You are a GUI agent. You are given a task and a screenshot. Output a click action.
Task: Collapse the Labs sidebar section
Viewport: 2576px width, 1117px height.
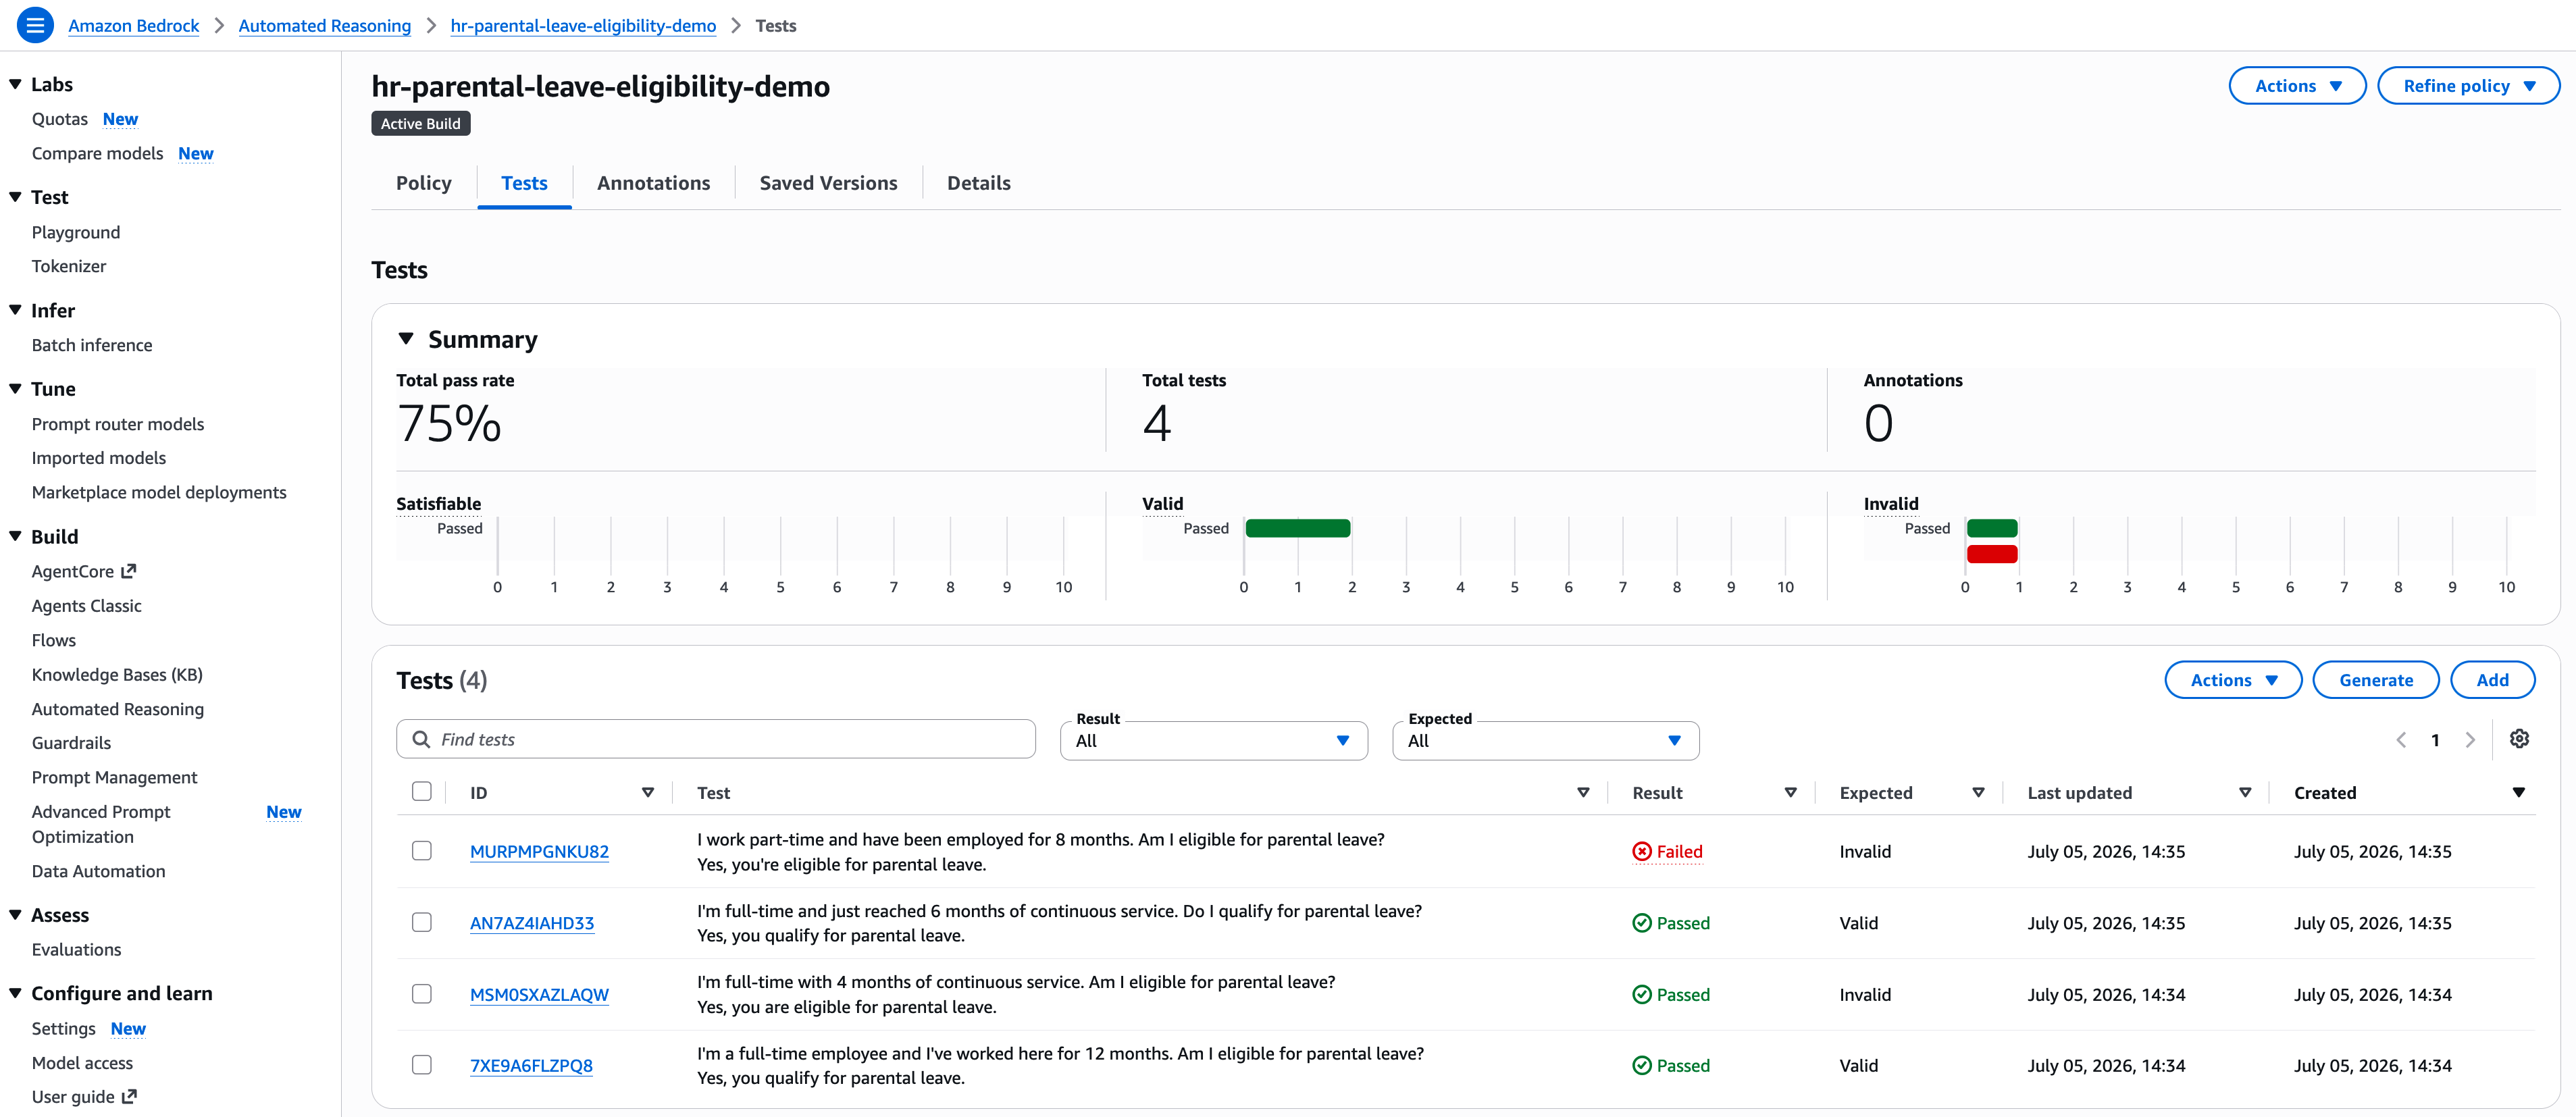coord(15,84)
